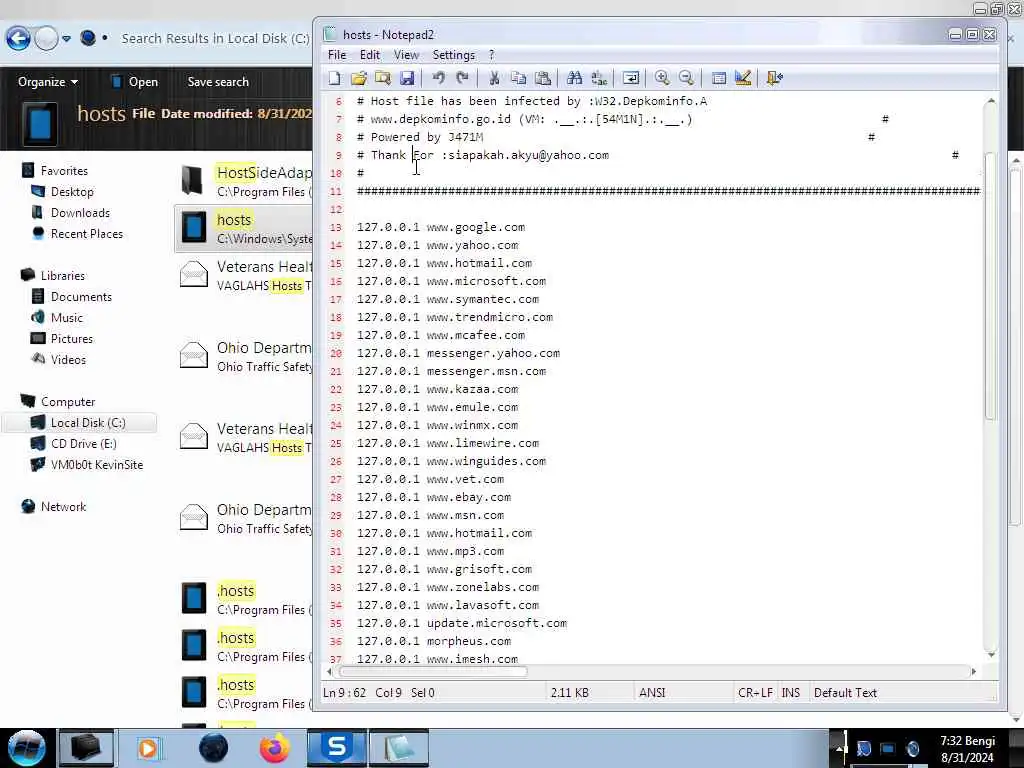Open the customize schemes icon

(x=743, y=78)
